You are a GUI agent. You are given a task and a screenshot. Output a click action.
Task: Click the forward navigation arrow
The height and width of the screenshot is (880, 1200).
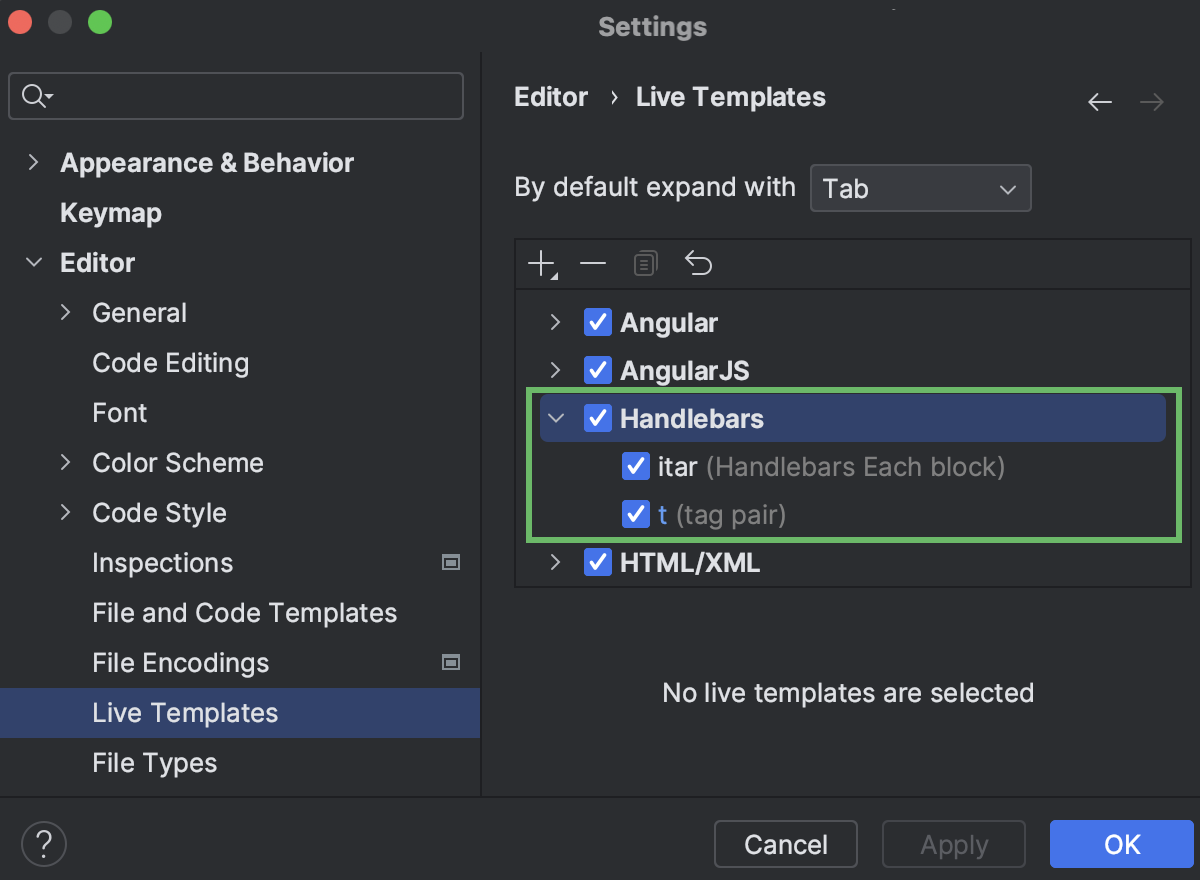pyautogui.click(x=1151, y=101)
